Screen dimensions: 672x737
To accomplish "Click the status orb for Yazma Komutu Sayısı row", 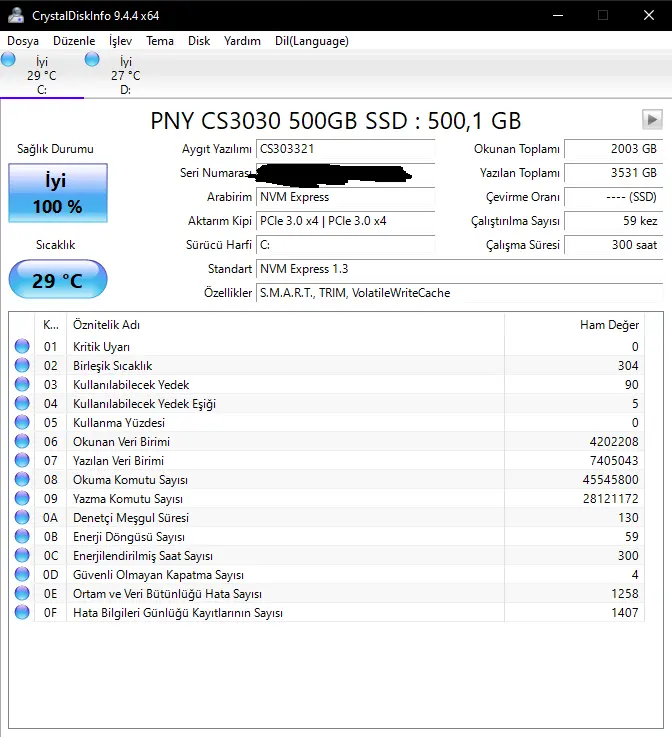I will [x=22, y=498].
